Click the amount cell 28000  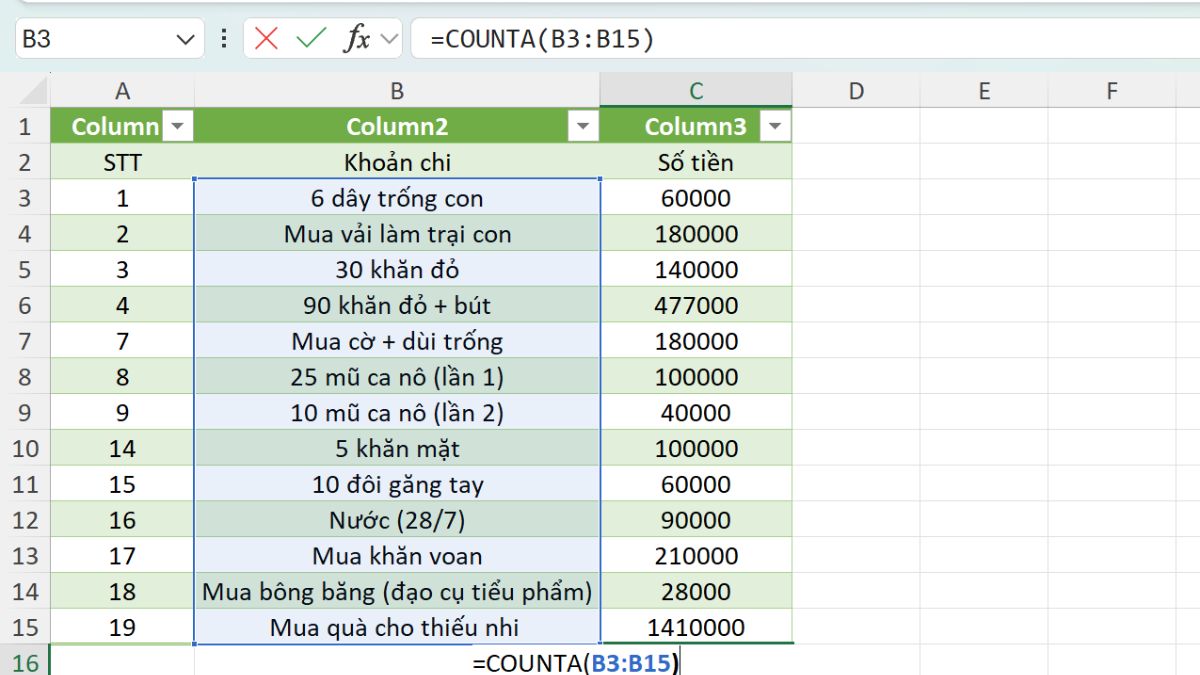click(696, 591)
